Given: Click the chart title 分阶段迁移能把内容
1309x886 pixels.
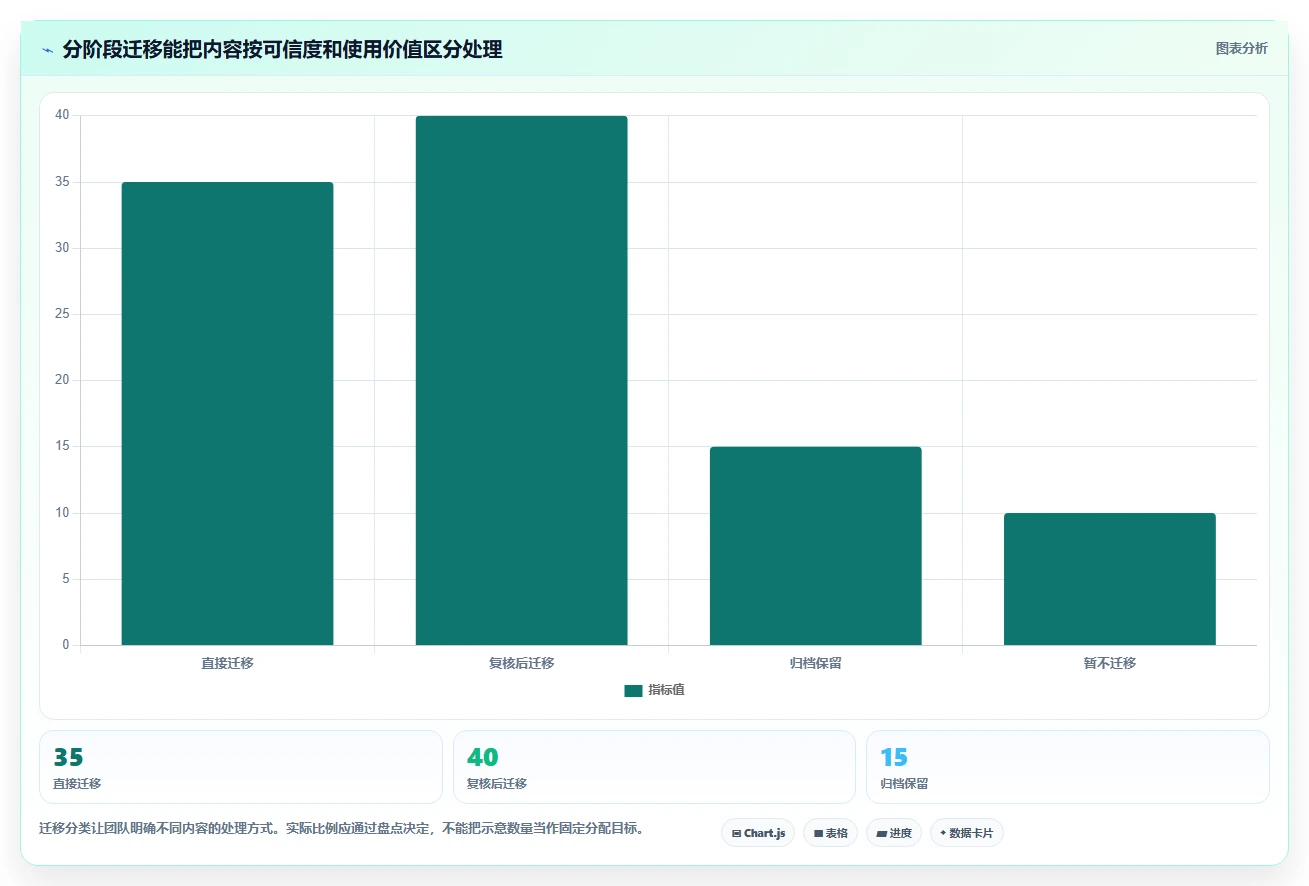Looking at the screenshot, I should [282, 49].
